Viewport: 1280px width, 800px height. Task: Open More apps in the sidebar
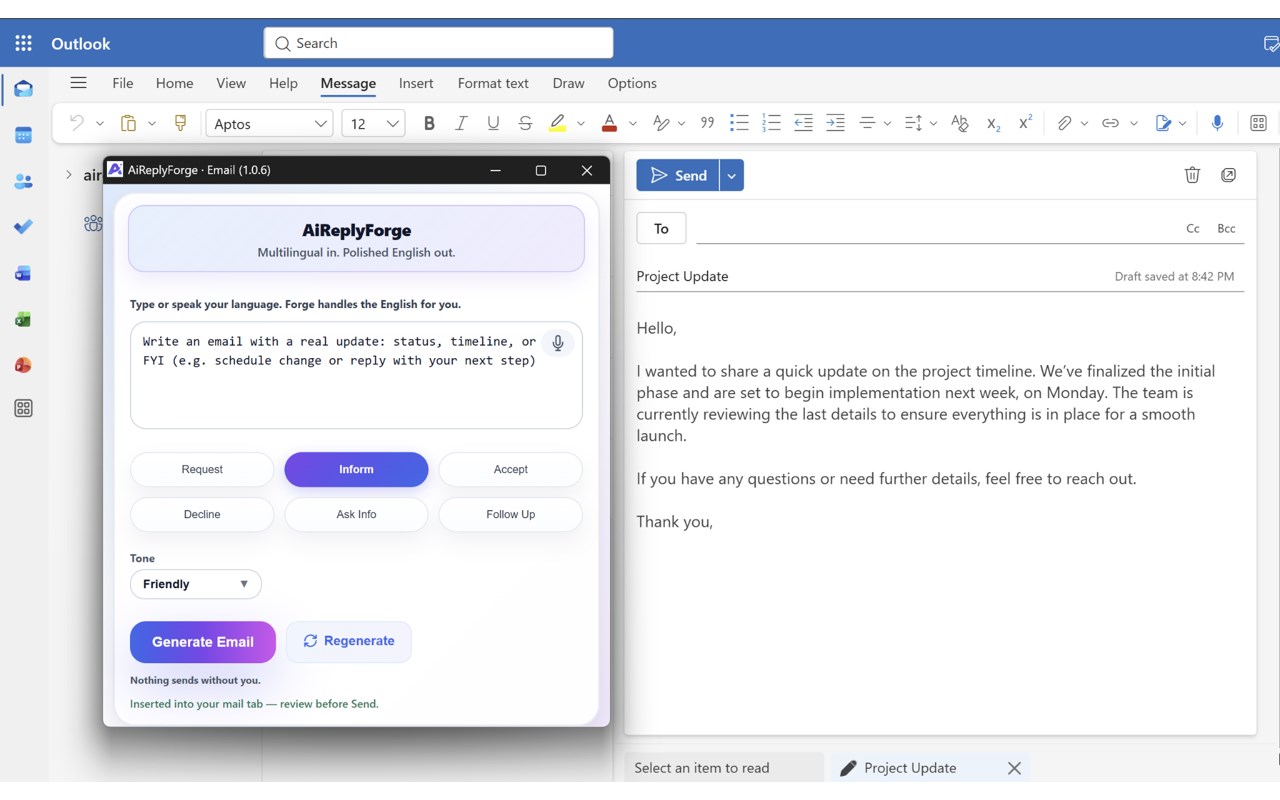(23, 408)
